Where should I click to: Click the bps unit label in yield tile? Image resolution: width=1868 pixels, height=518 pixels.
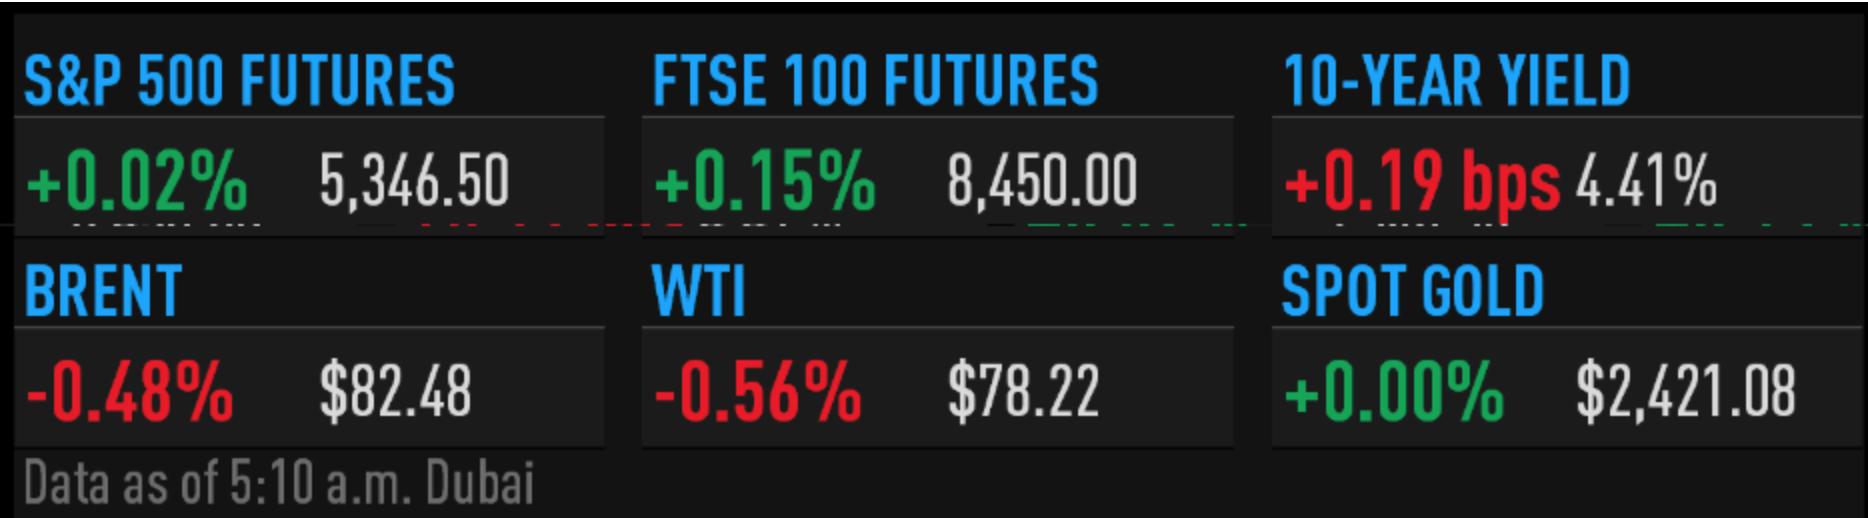[1511, 185]
